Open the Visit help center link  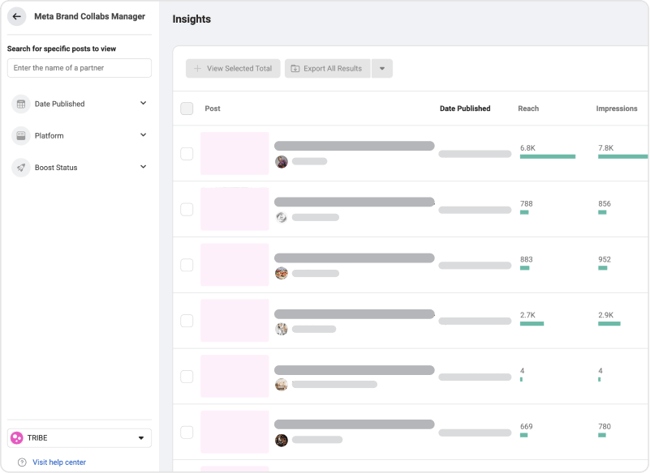pos(59,462)
